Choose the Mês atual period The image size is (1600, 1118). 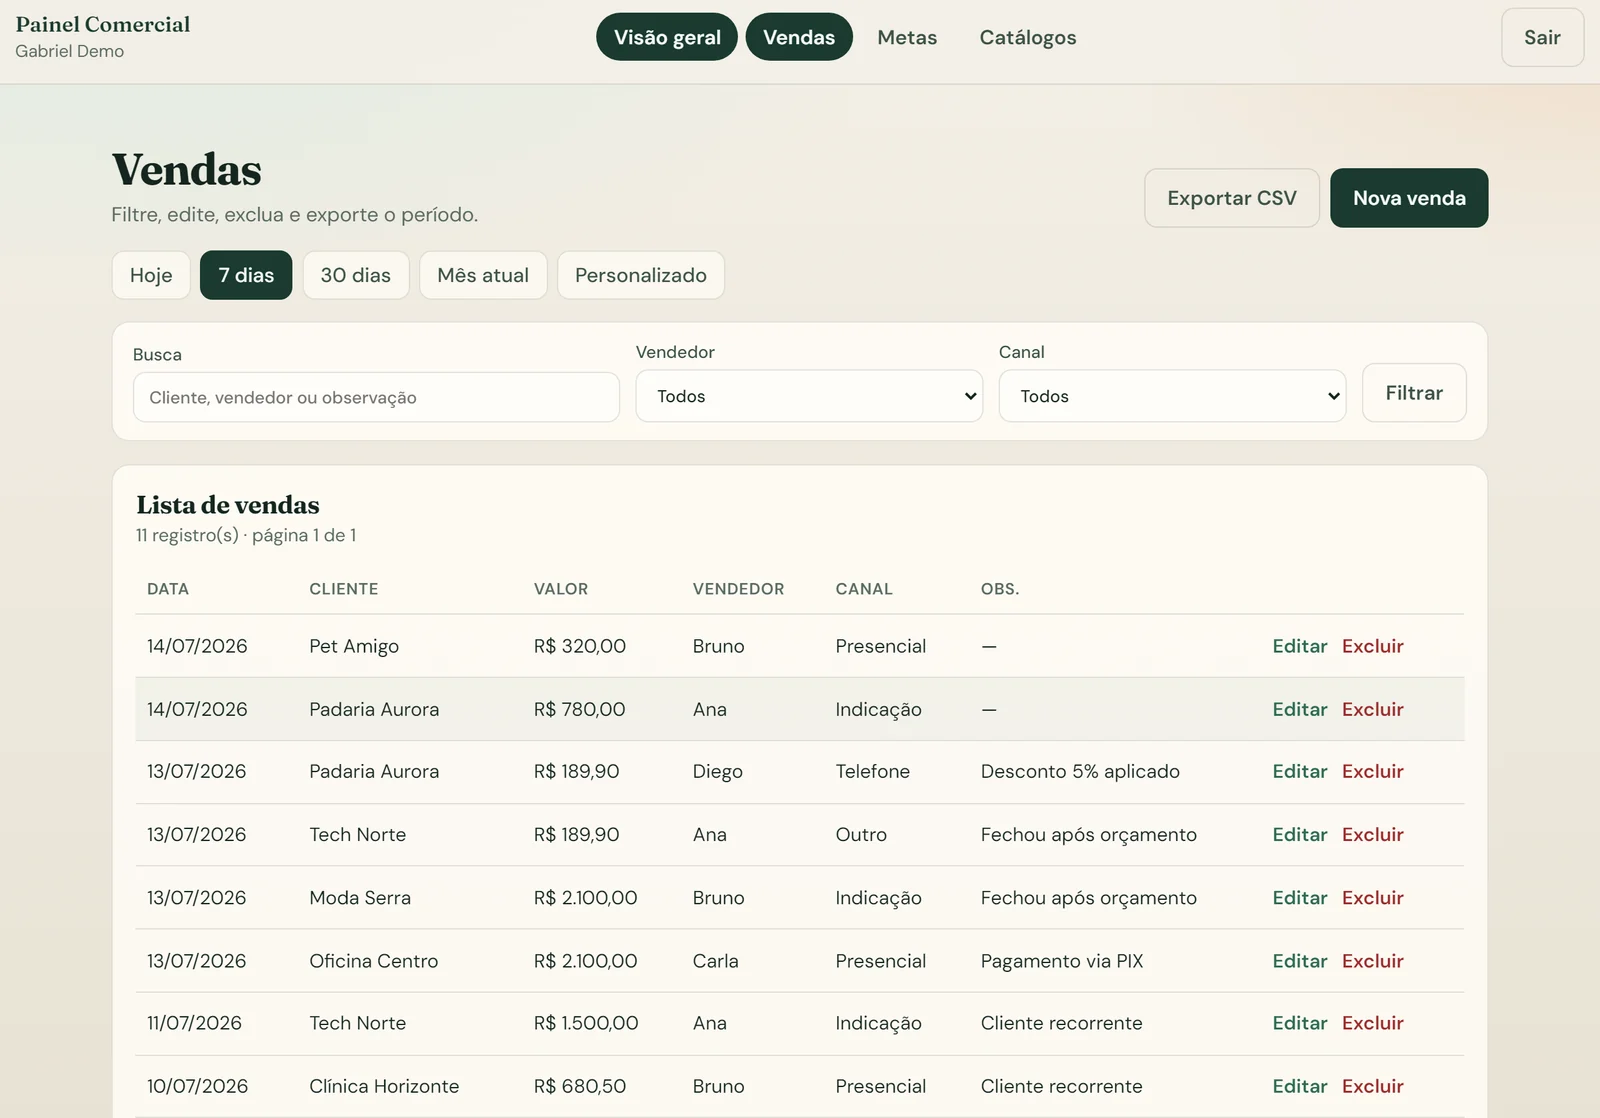[483, 275]
